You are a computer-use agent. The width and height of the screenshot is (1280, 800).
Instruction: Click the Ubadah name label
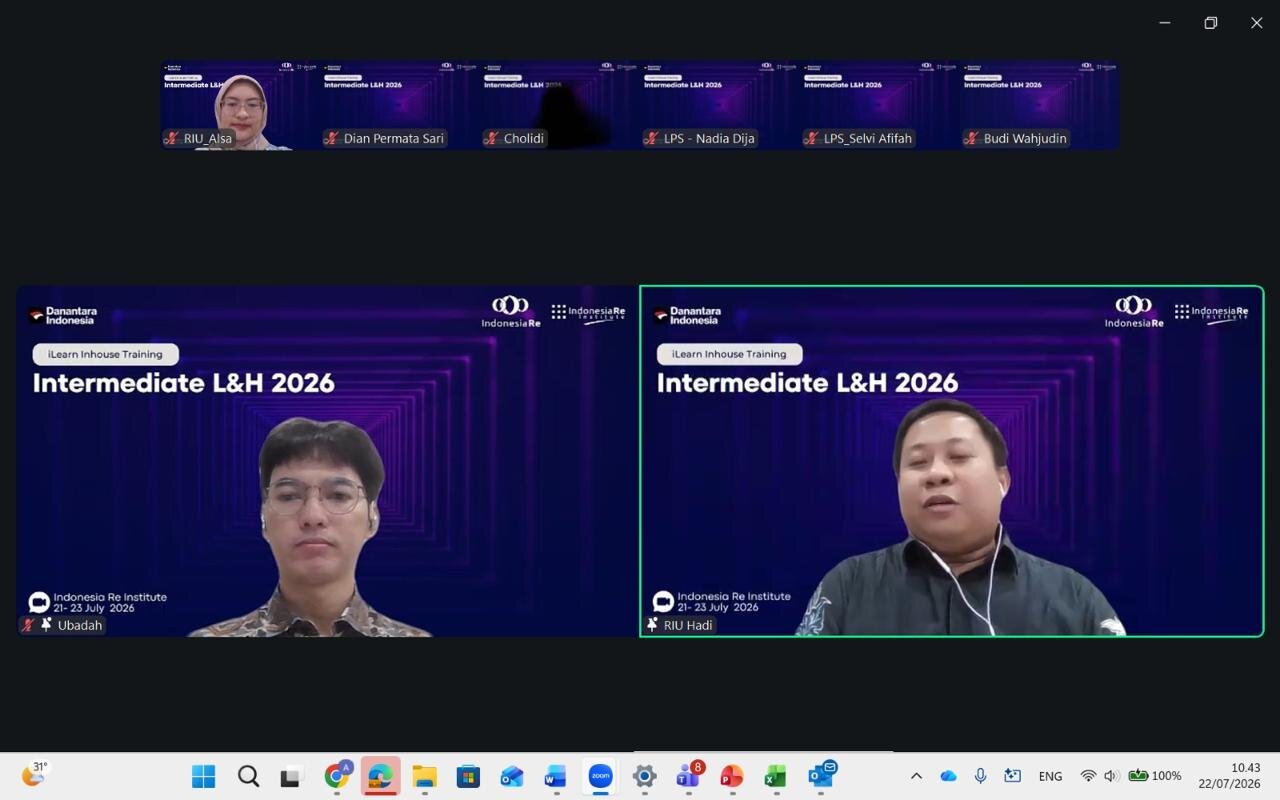(x=79, y=625)
